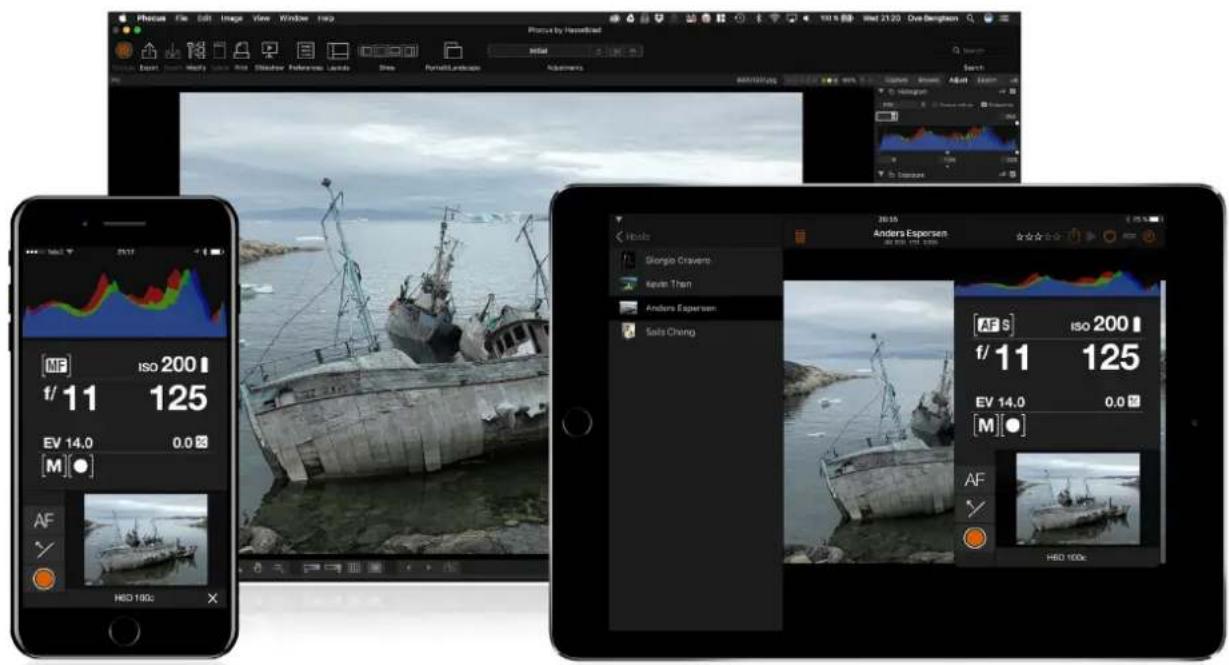Open Preferences icon in Mac Phocus toolbar

coord(306,50)
